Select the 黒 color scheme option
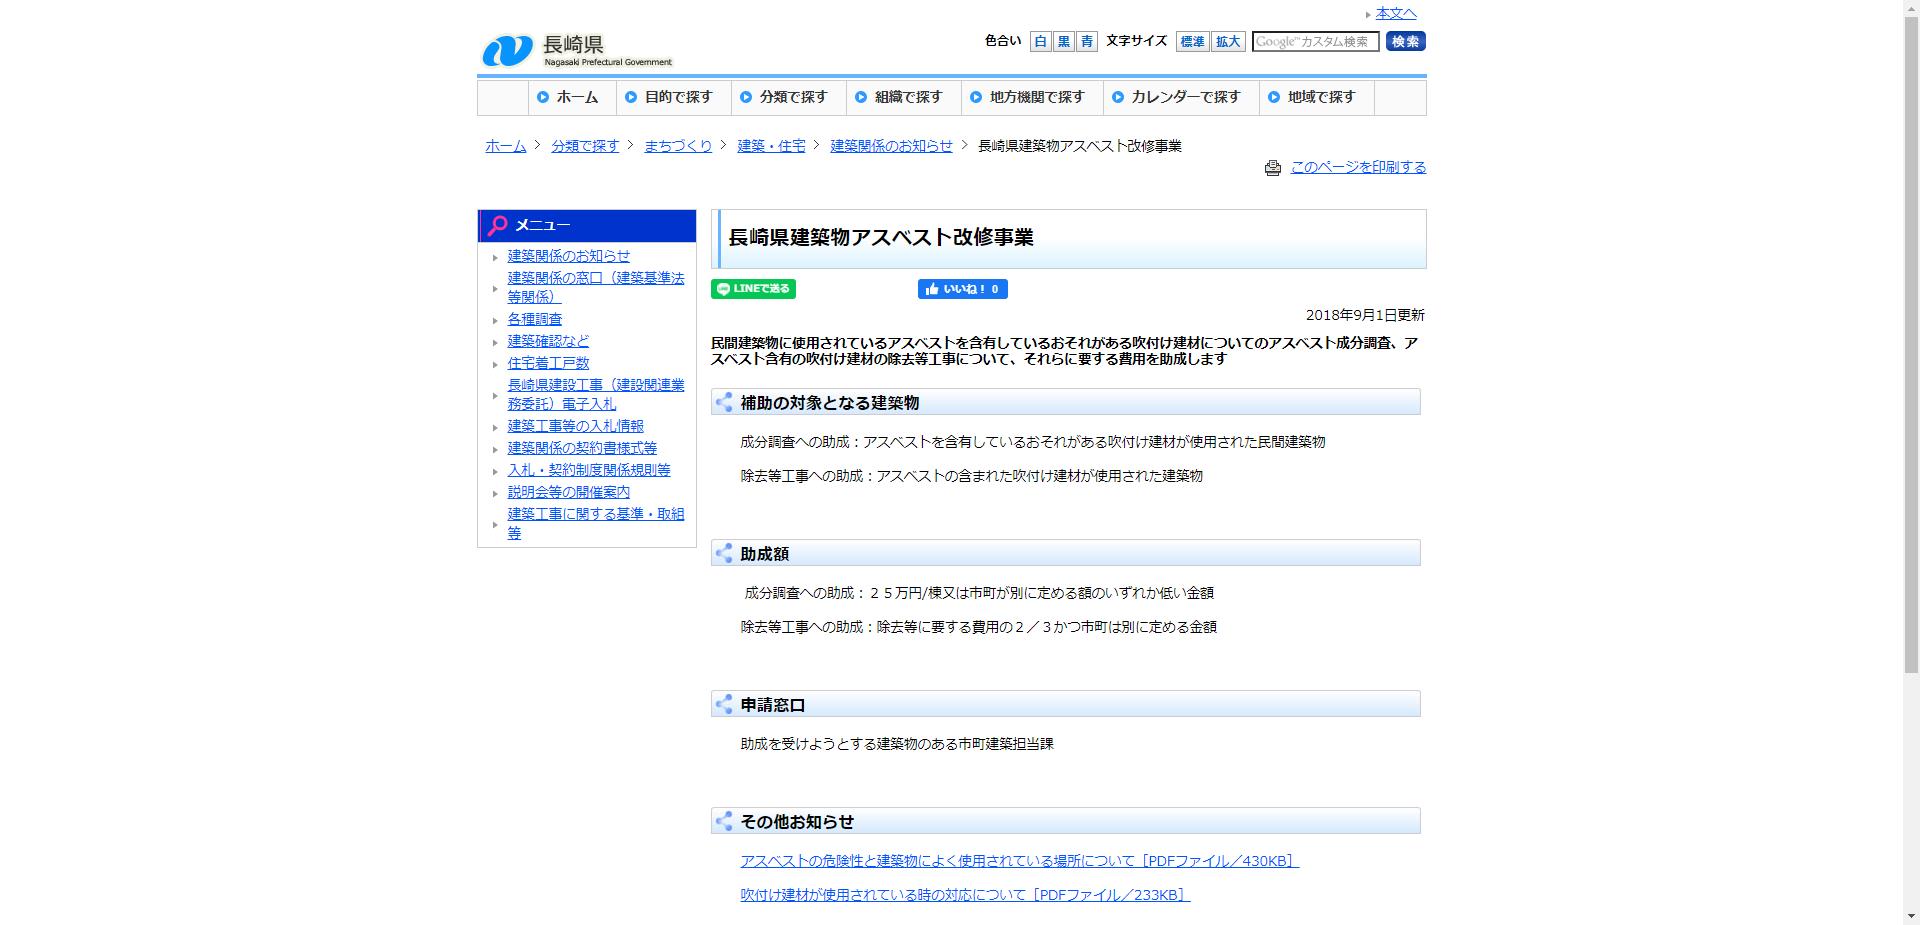This screenshot has height=925, width=1920. (x=1063, y=42)
